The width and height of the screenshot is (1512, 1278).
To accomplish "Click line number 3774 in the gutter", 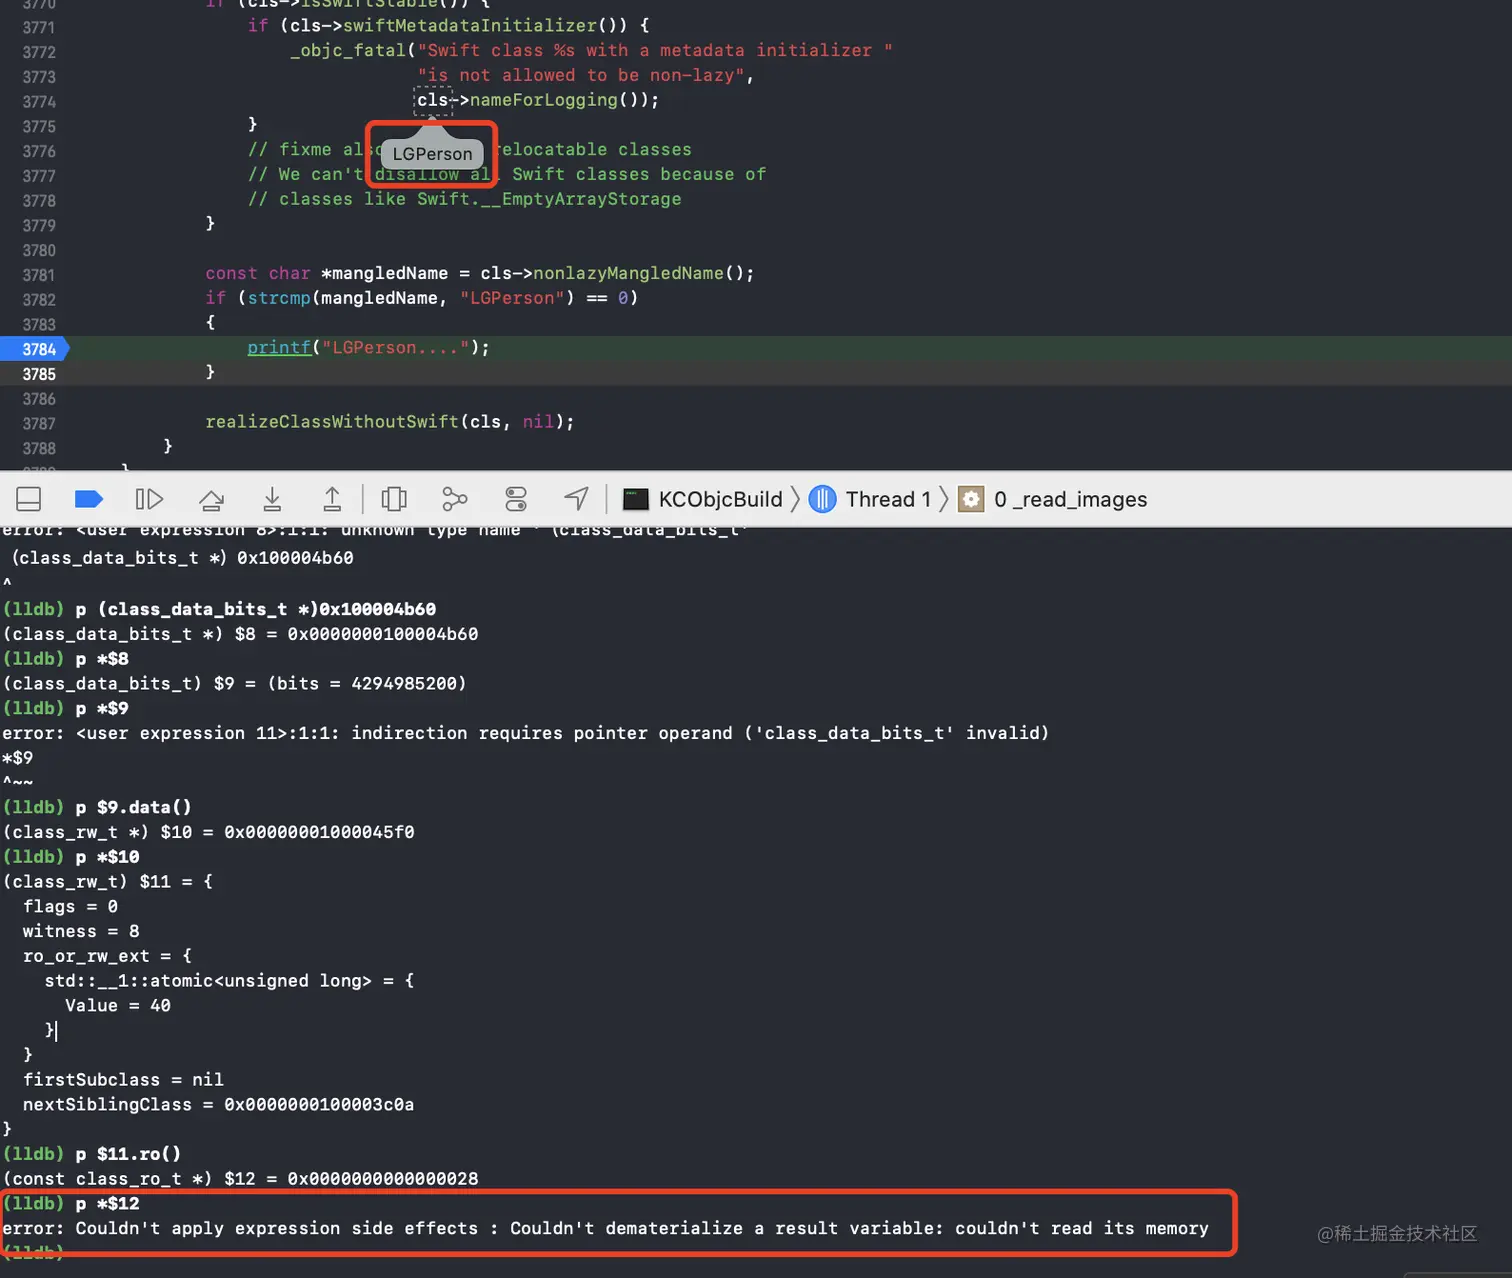I will coord(39,102).
